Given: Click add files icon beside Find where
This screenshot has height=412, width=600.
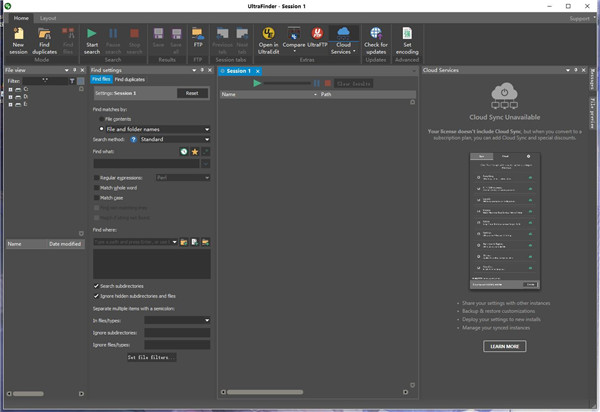Looking at the screenshot, I should [195, 242].
